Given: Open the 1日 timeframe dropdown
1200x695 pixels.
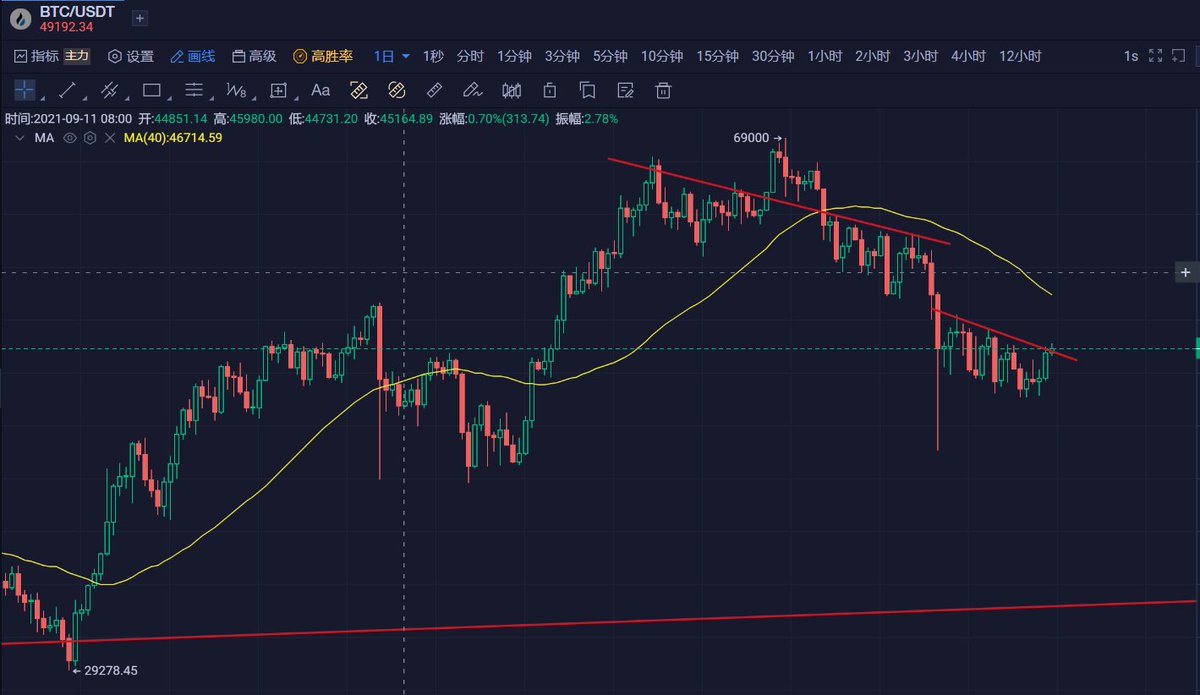Looking at the screenshot, I should (x=391, y=56).
